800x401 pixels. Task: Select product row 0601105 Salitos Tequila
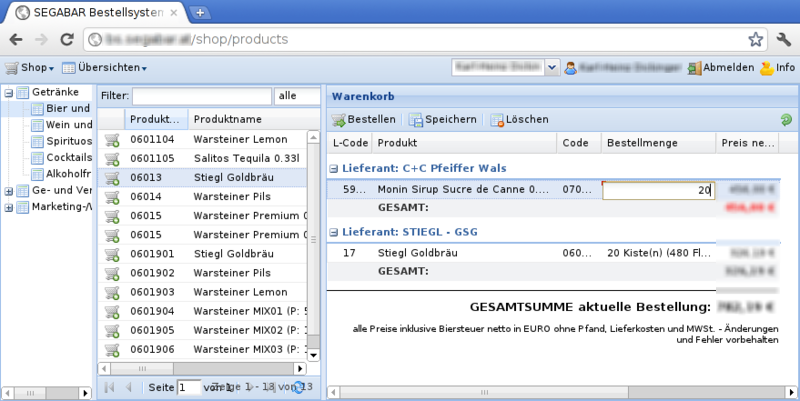(203, 159)
